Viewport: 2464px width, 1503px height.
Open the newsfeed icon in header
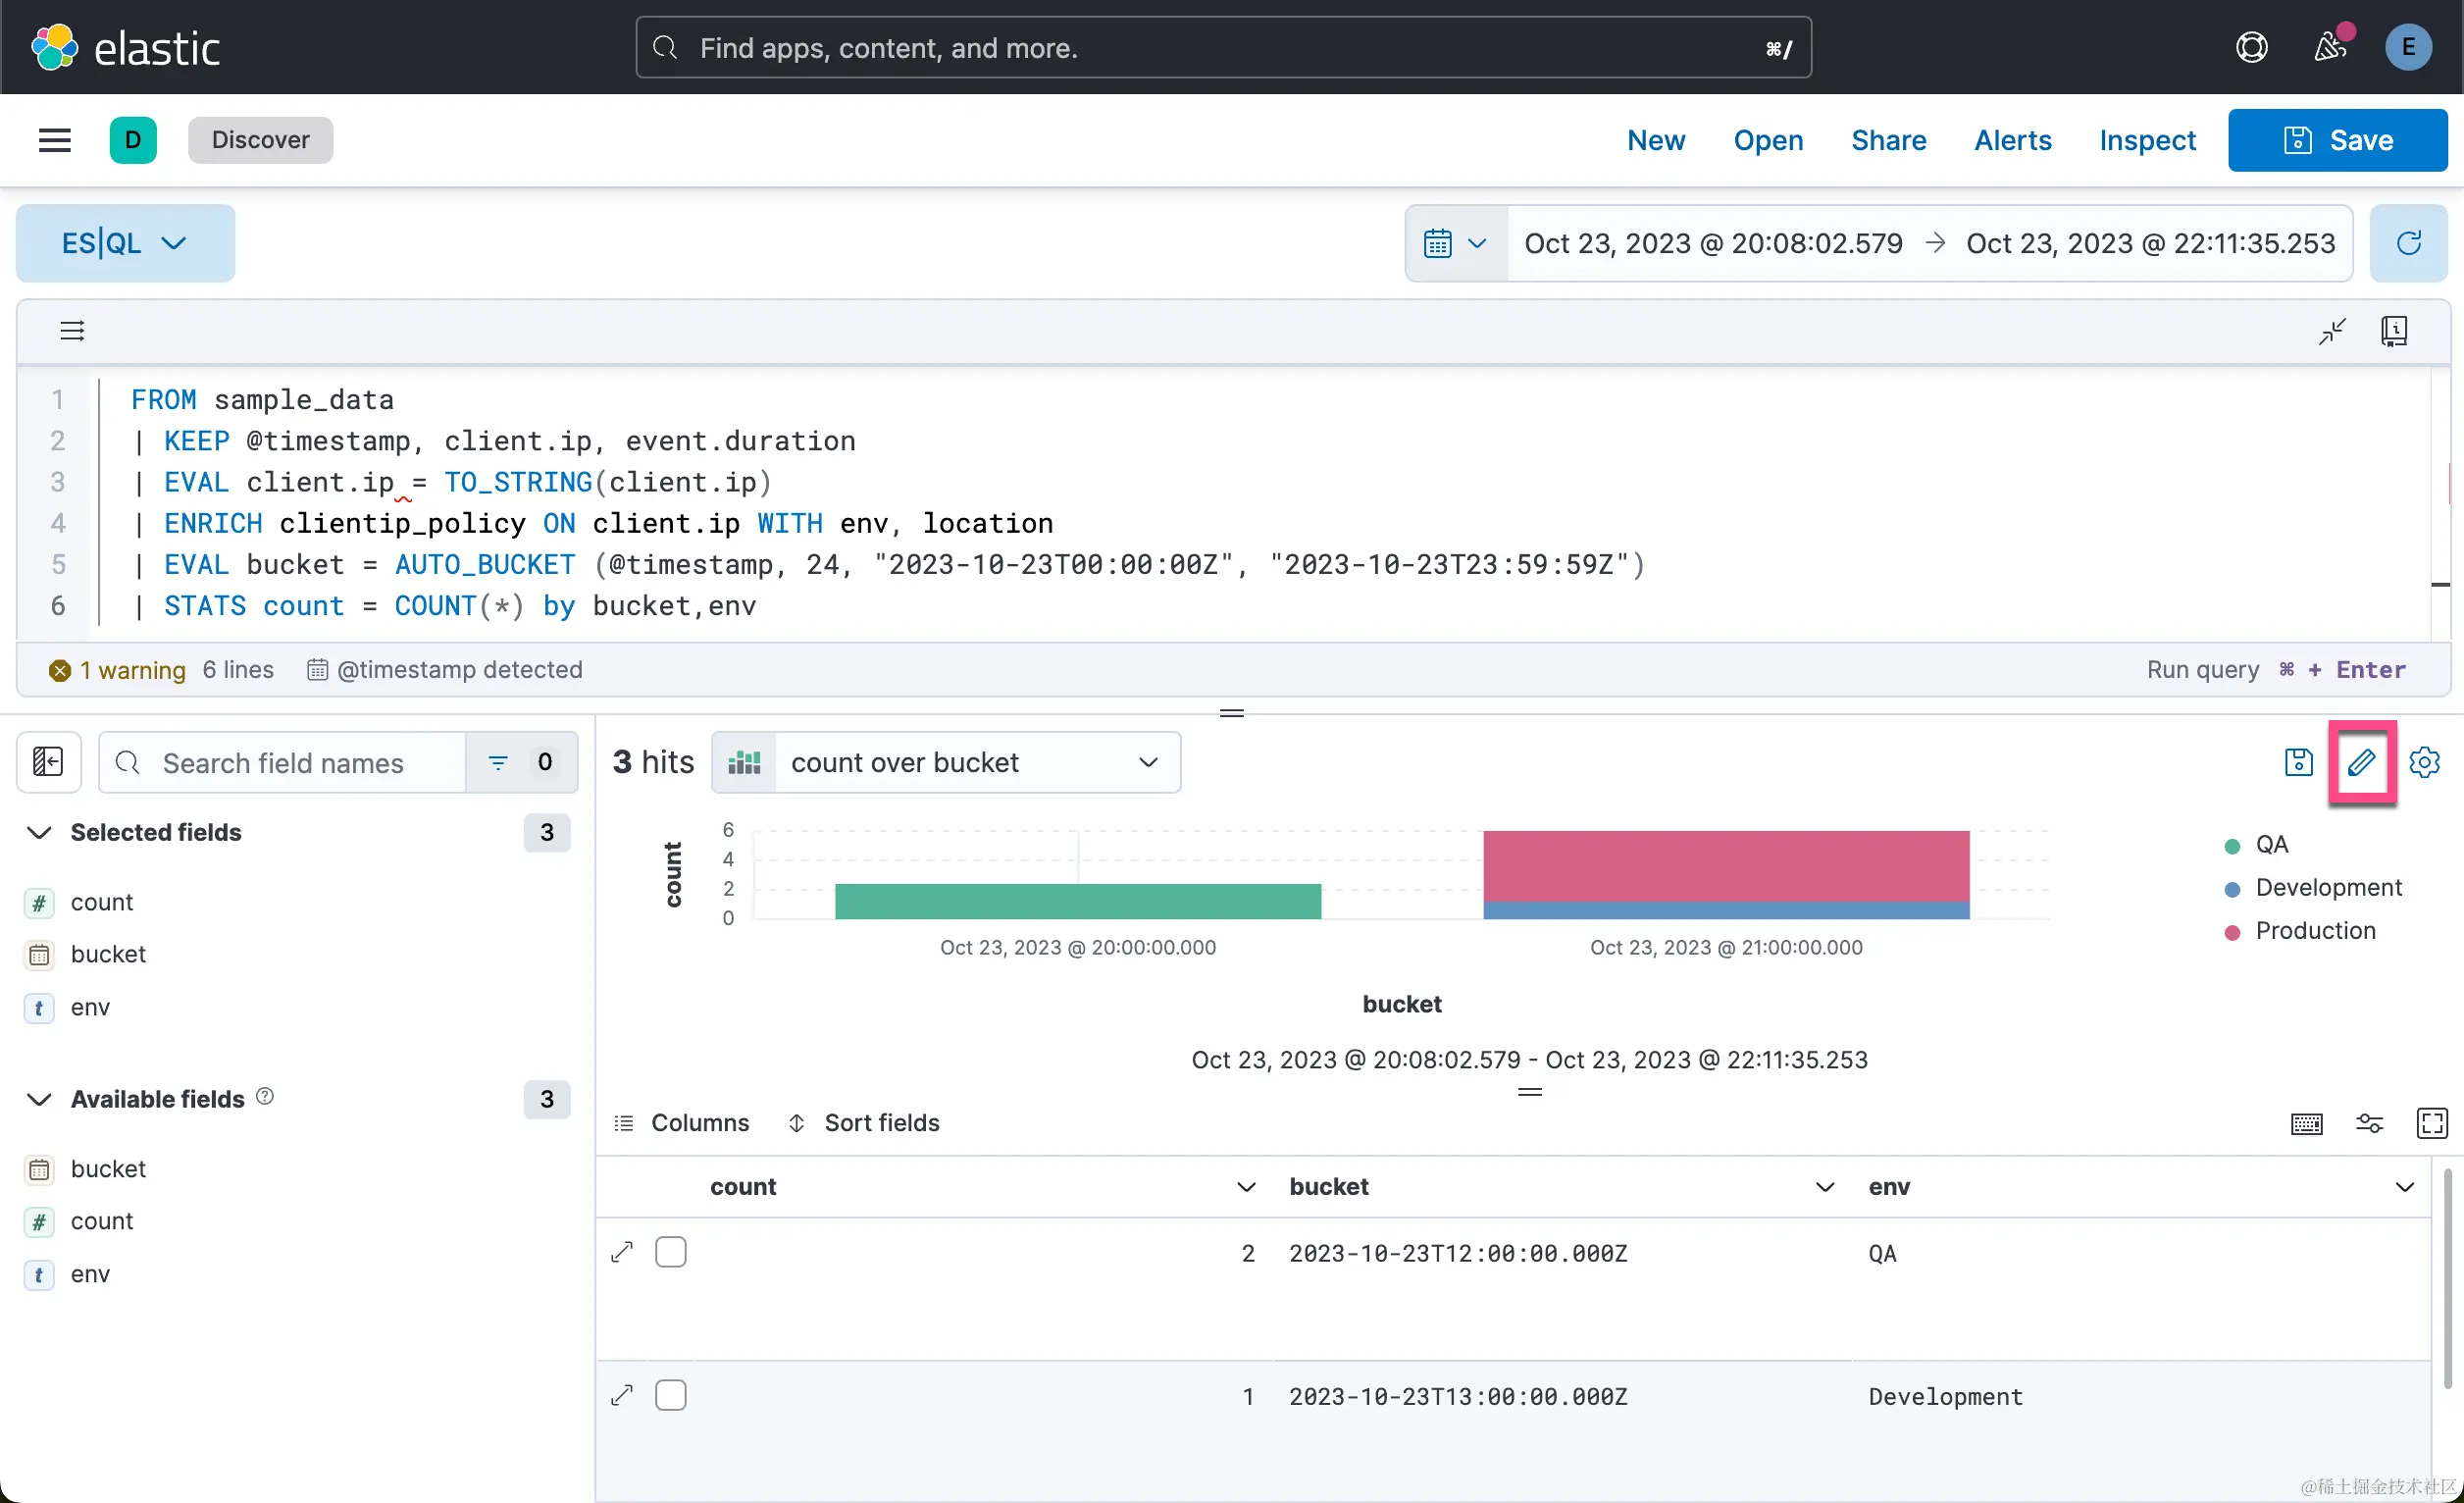pyautogui.click(x=2330, y=47)
